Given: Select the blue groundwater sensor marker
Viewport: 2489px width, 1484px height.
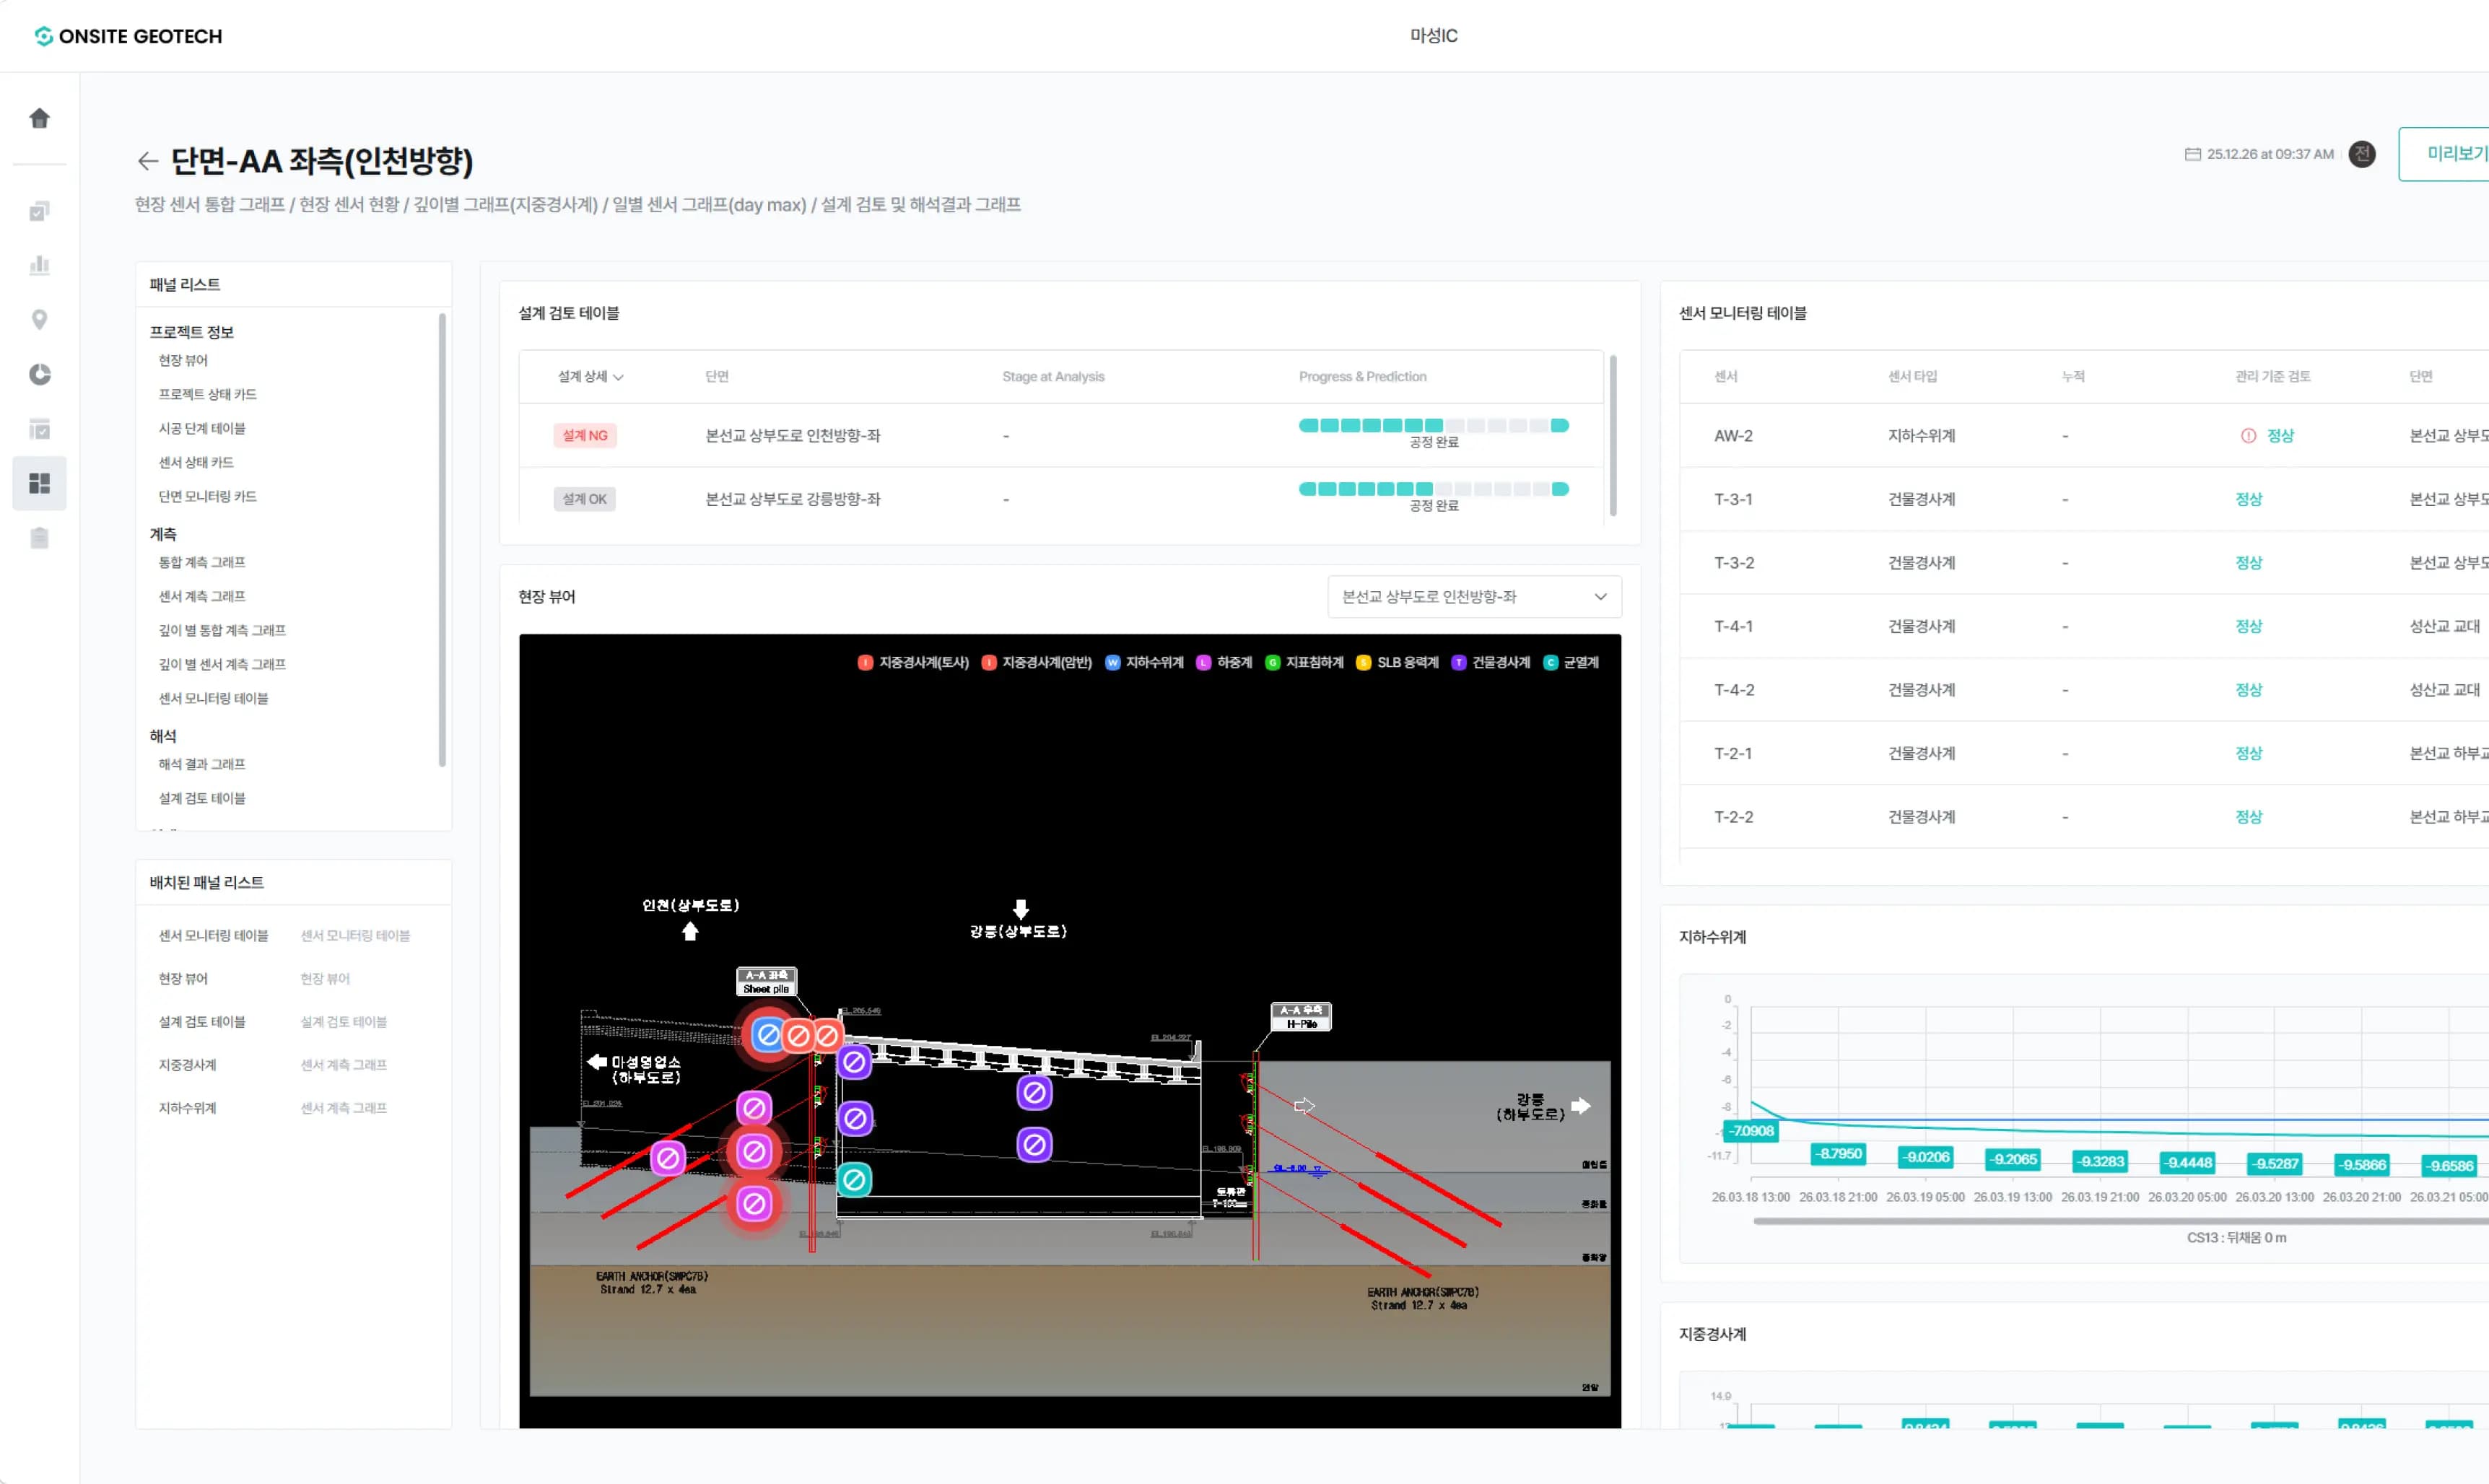Looking at the screenshot, I should [x=768, y=1034].
